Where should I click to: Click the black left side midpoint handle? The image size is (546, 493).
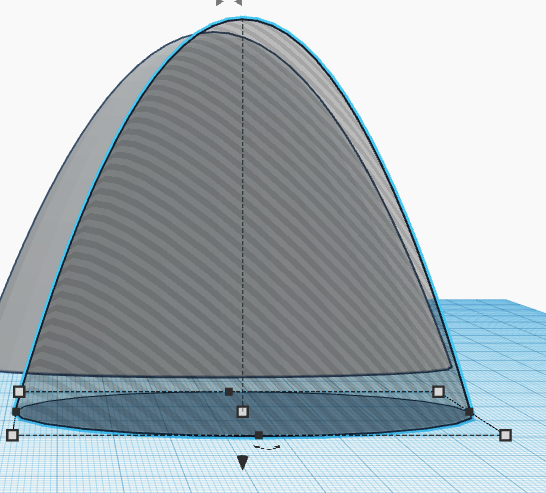point(16,412)
